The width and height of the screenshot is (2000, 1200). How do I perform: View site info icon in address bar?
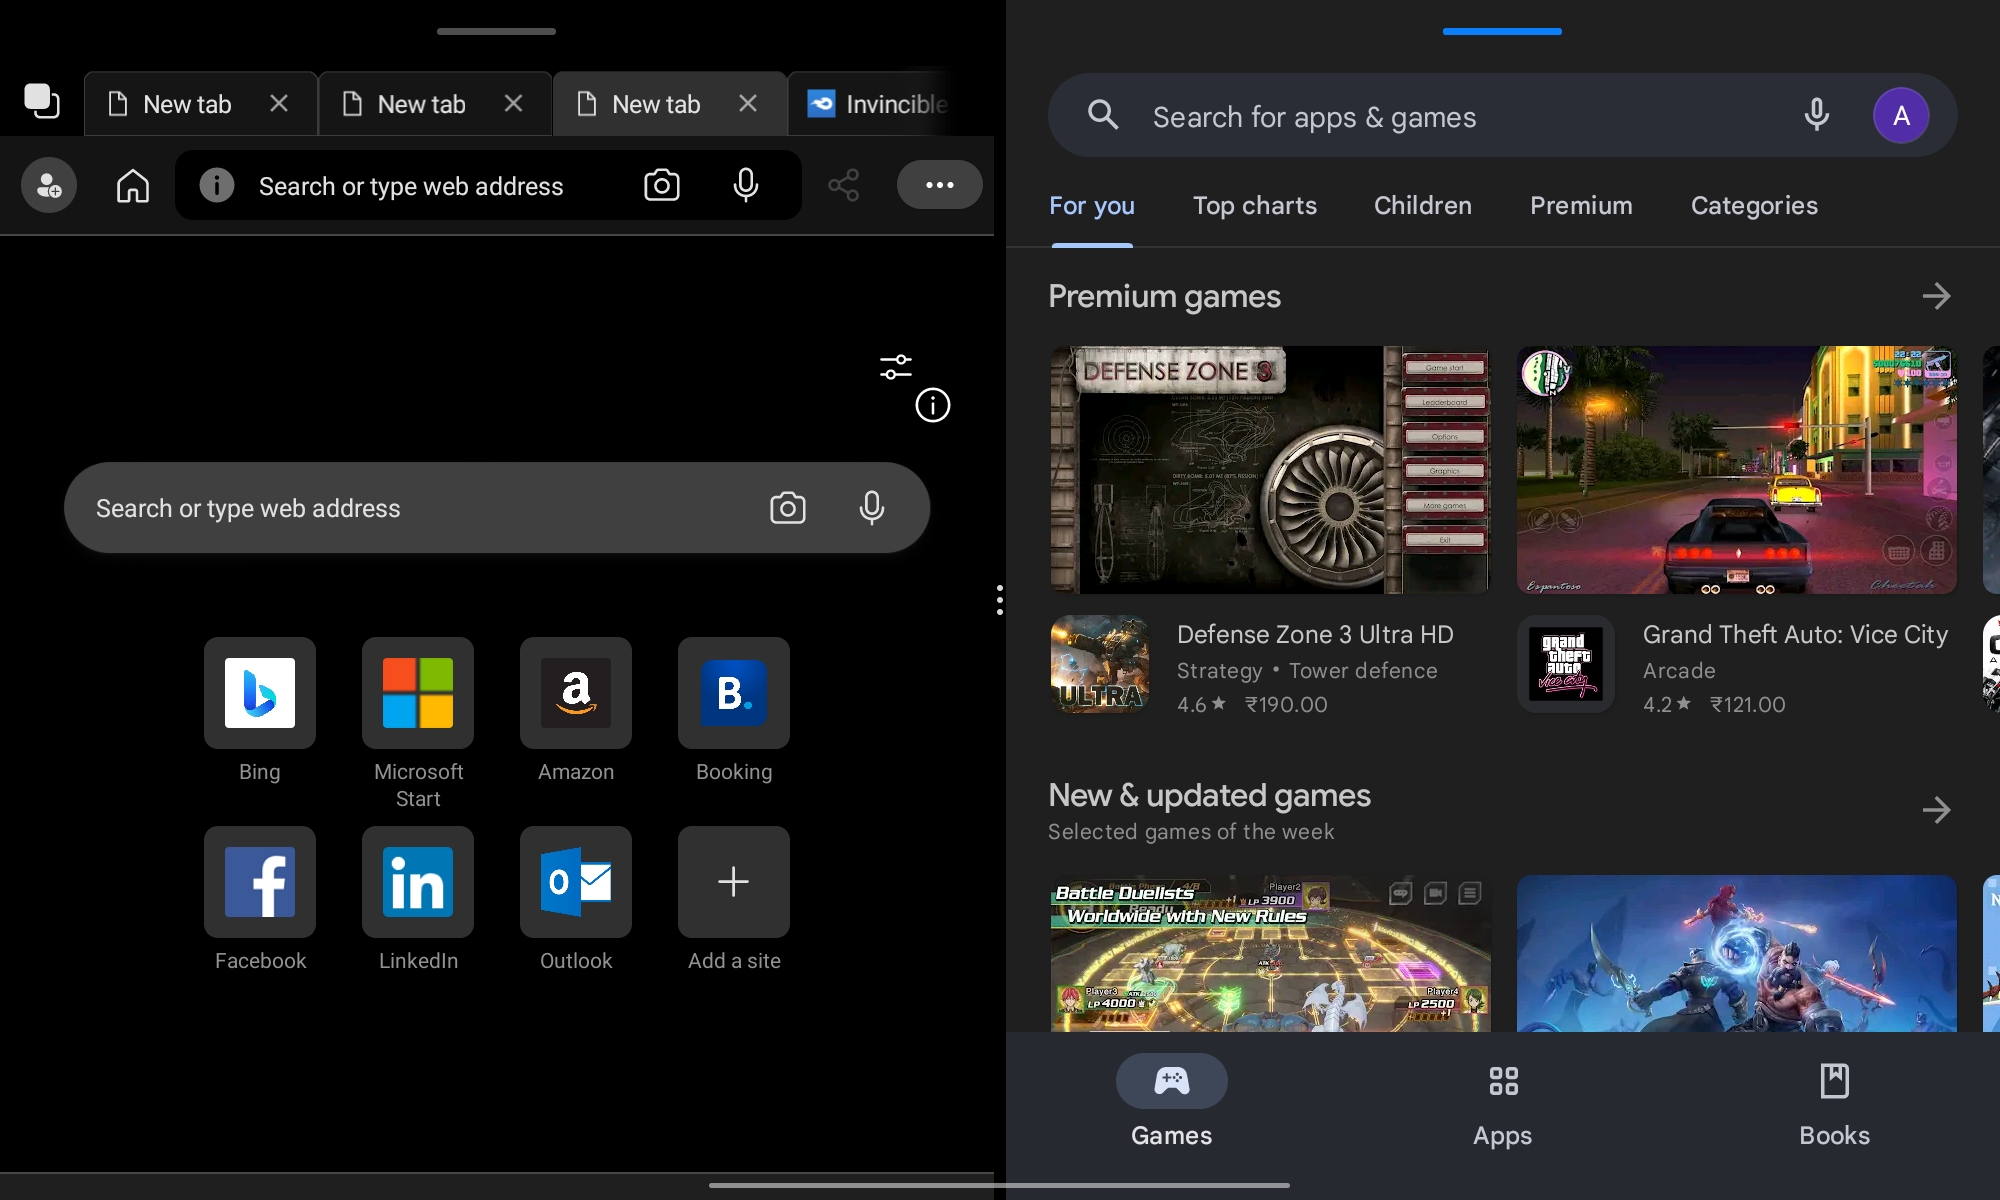point(217,185)
